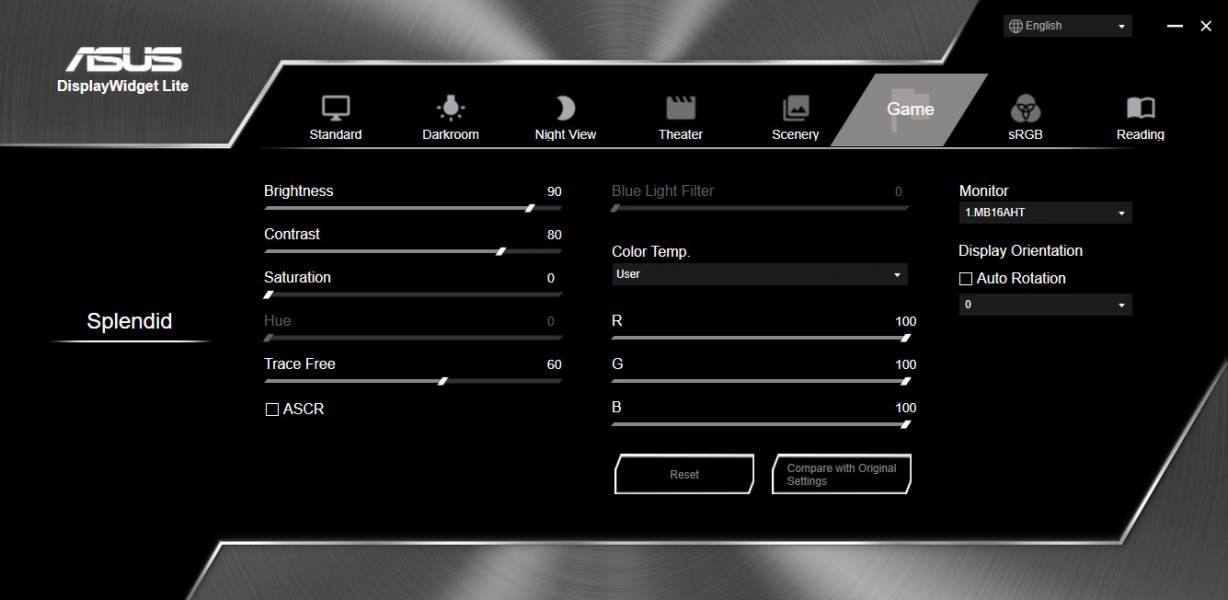Open the English language dropdown

[1068, 26]
